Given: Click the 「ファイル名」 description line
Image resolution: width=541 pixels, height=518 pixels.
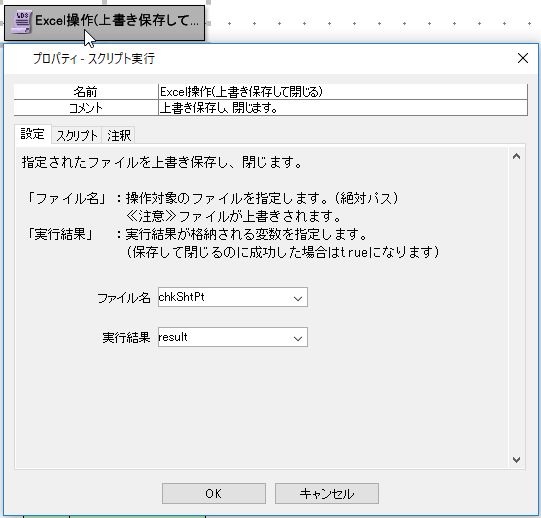Looking at the screenshot, I should [212, 198].
